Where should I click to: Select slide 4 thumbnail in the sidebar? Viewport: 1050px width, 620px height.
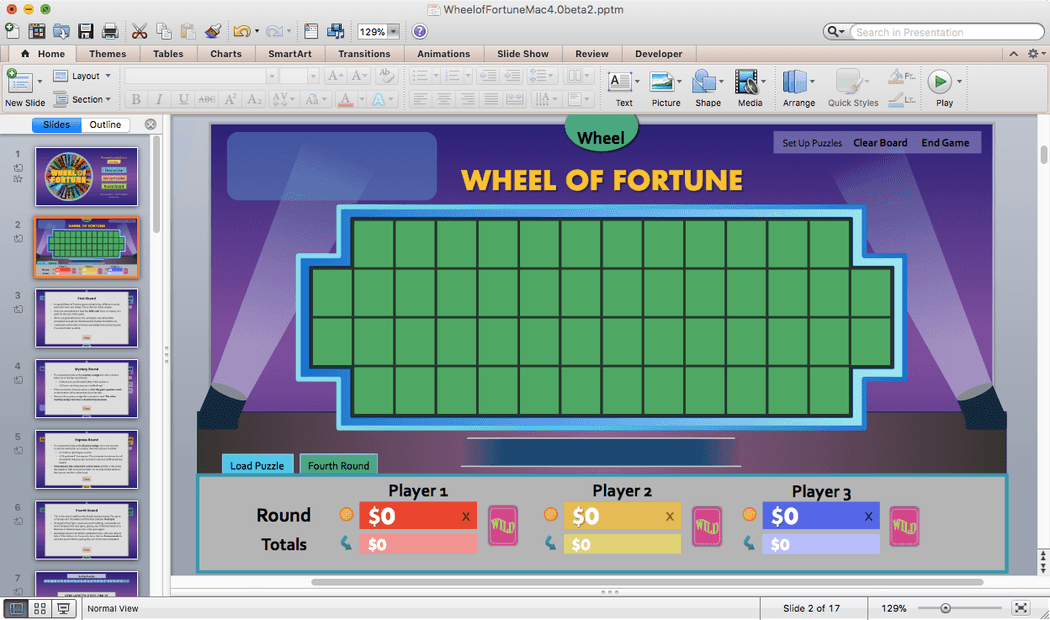[86, 389]
